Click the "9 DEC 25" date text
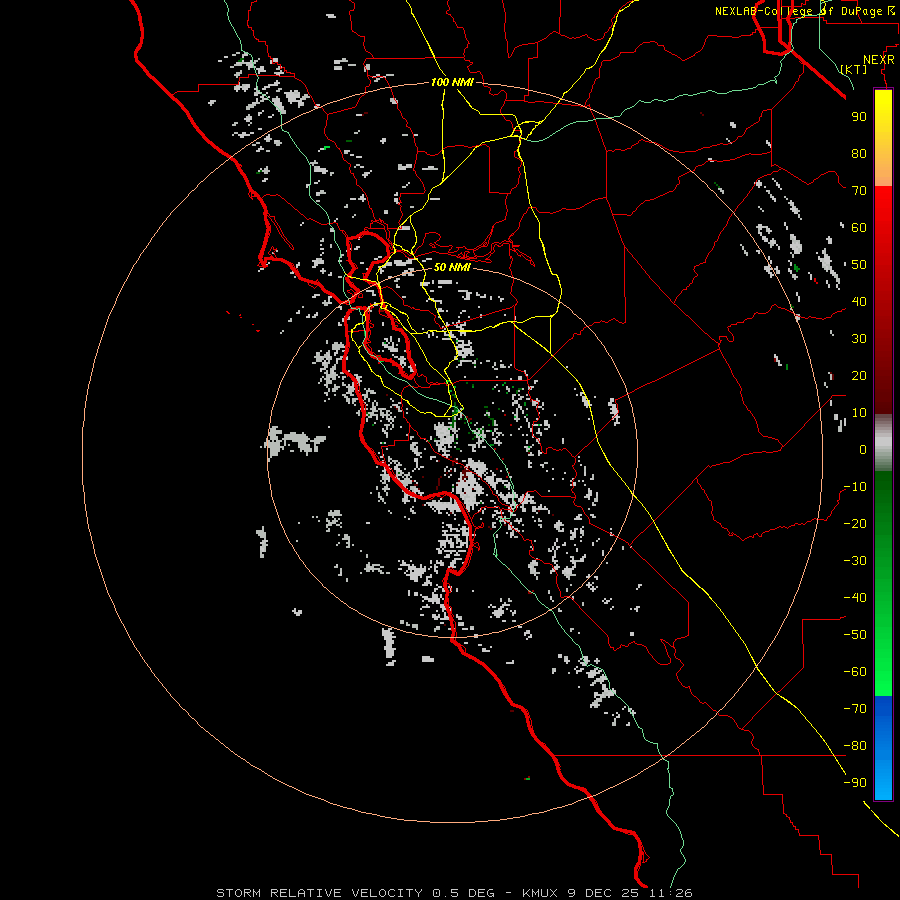The height and width of the screenshot is (900, 900). click(x=605, y=893)
